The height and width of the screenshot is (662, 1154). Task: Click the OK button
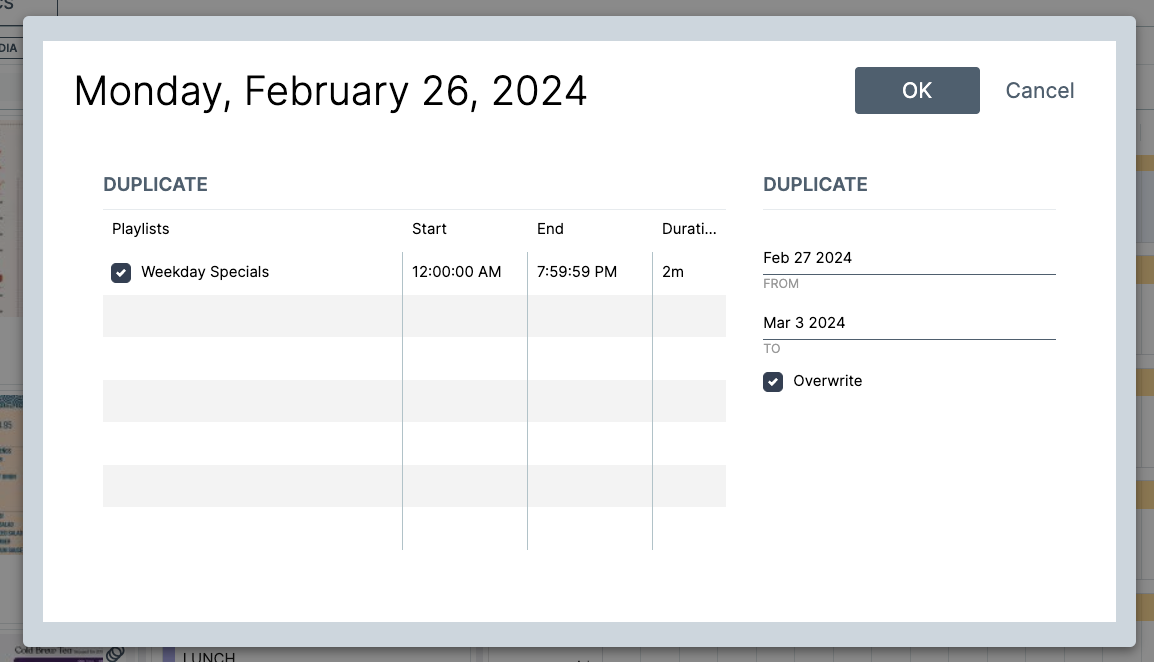[x=917, y=90]
